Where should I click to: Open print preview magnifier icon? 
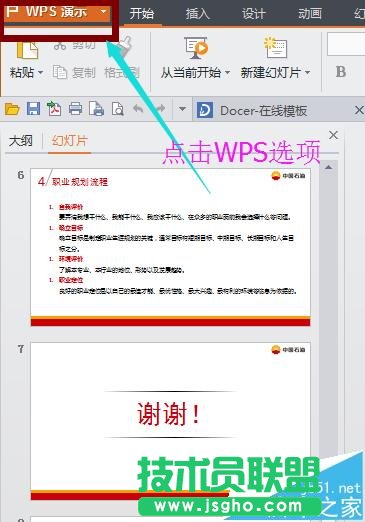pyautogui.click(x=118, y=109)
